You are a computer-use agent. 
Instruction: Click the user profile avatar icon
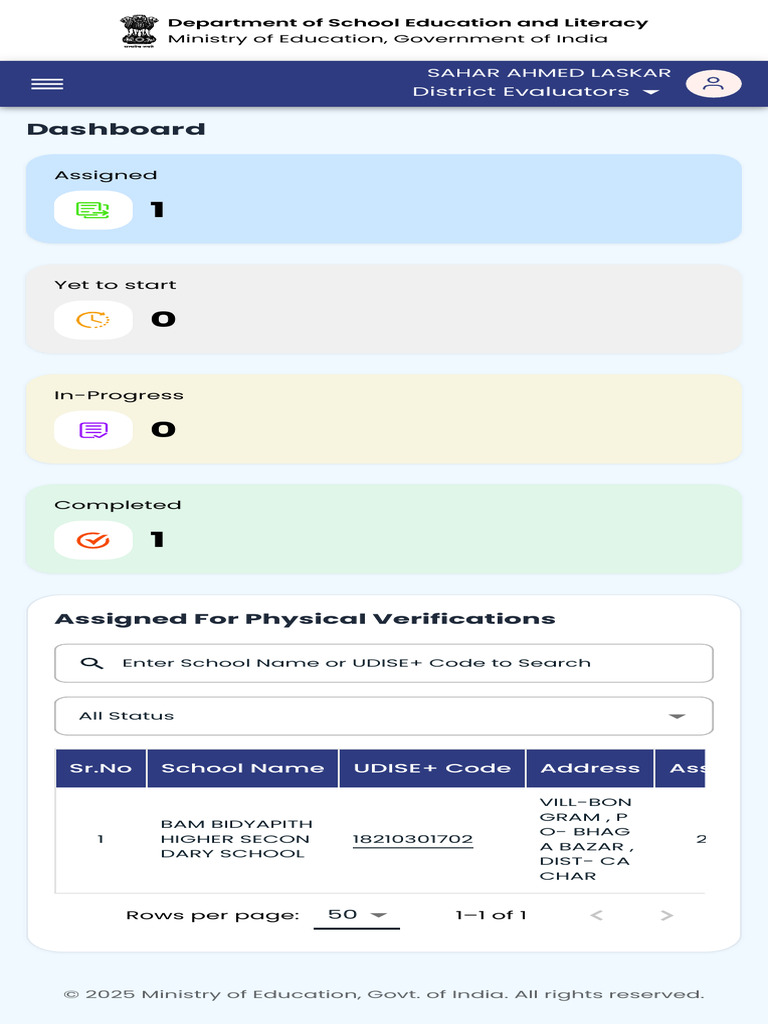(713, 84)
